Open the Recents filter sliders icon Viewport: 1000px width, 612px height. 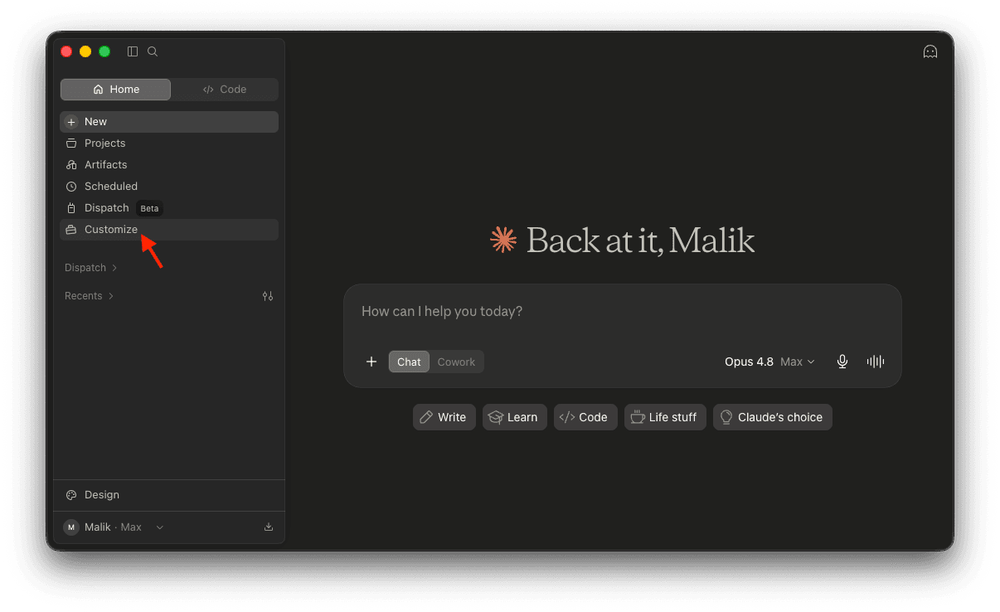point(268,296)
